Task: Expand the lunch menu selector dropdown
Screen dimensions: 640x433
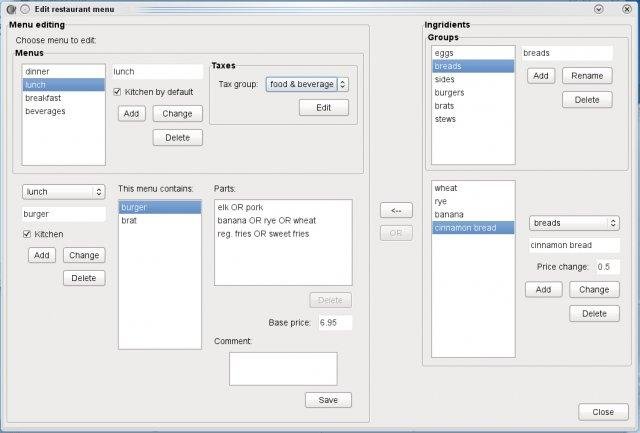Action: point(63,191)
